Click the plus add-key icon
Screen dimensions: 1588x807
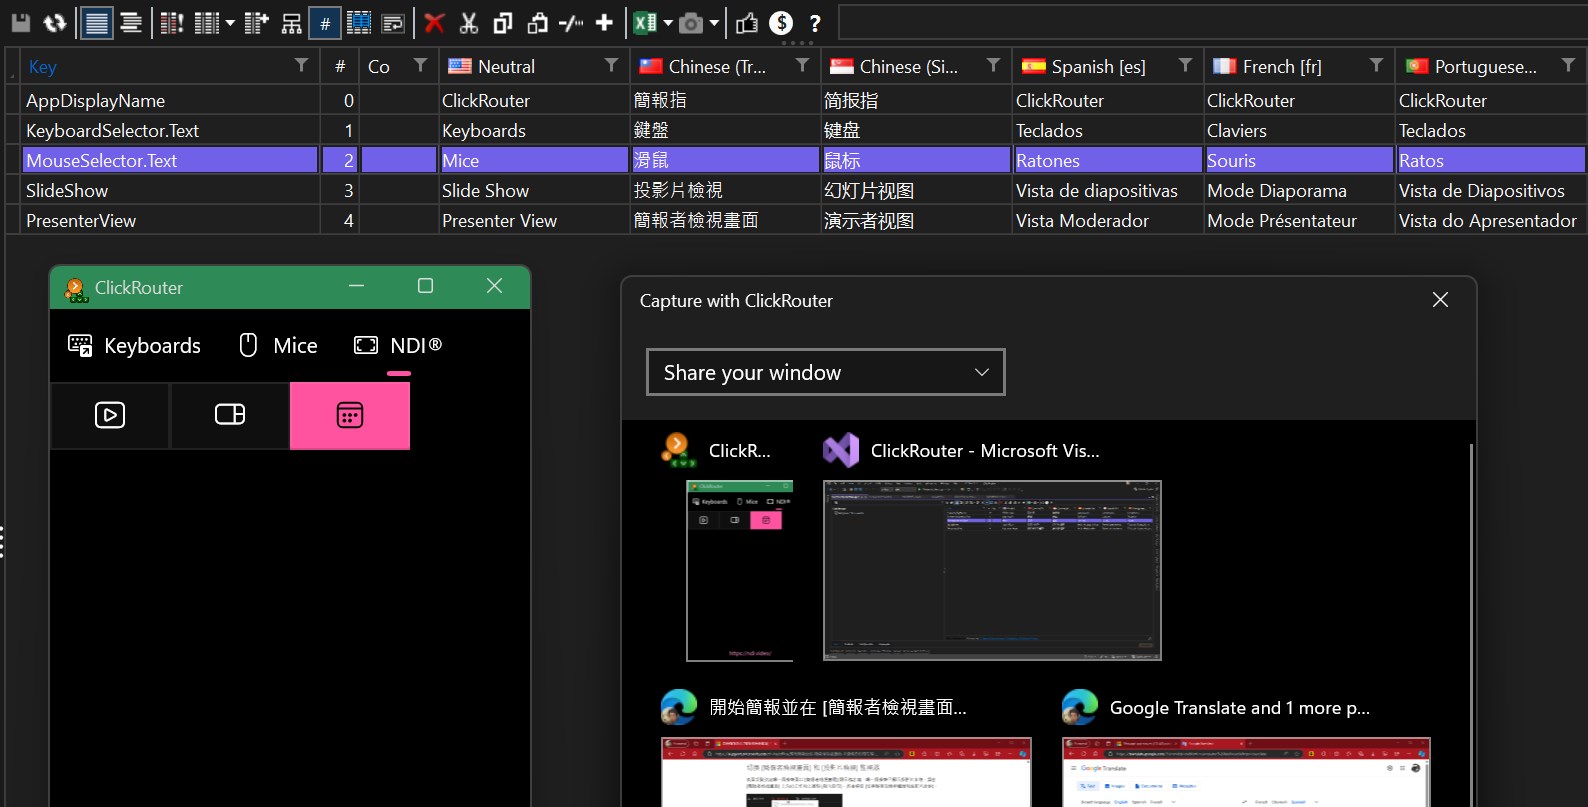click(x=604, y=22)
